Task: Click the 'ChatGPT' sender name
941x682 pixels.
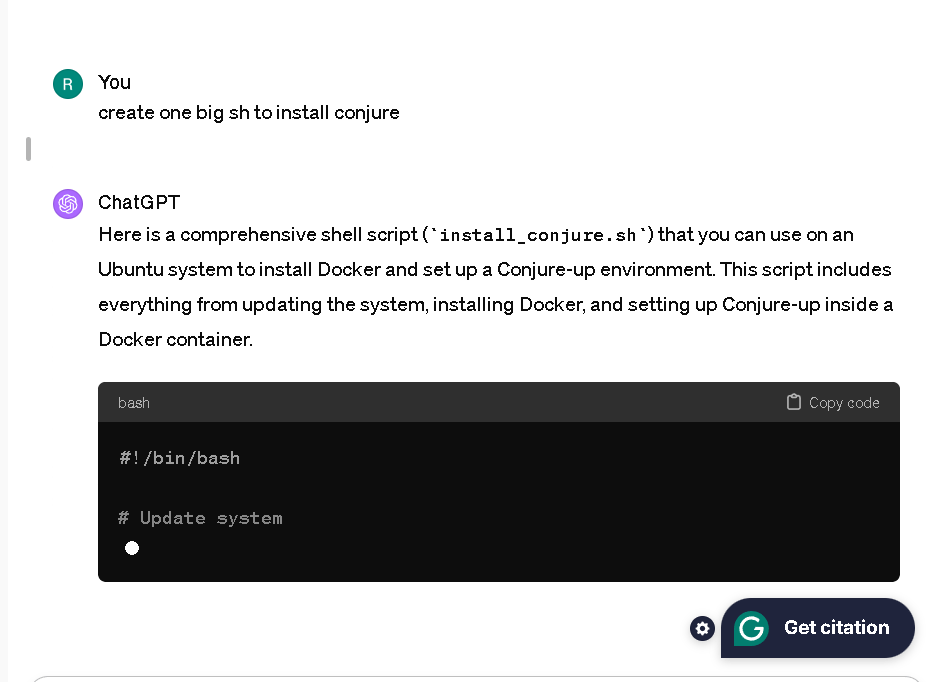Action: [139, 202]
